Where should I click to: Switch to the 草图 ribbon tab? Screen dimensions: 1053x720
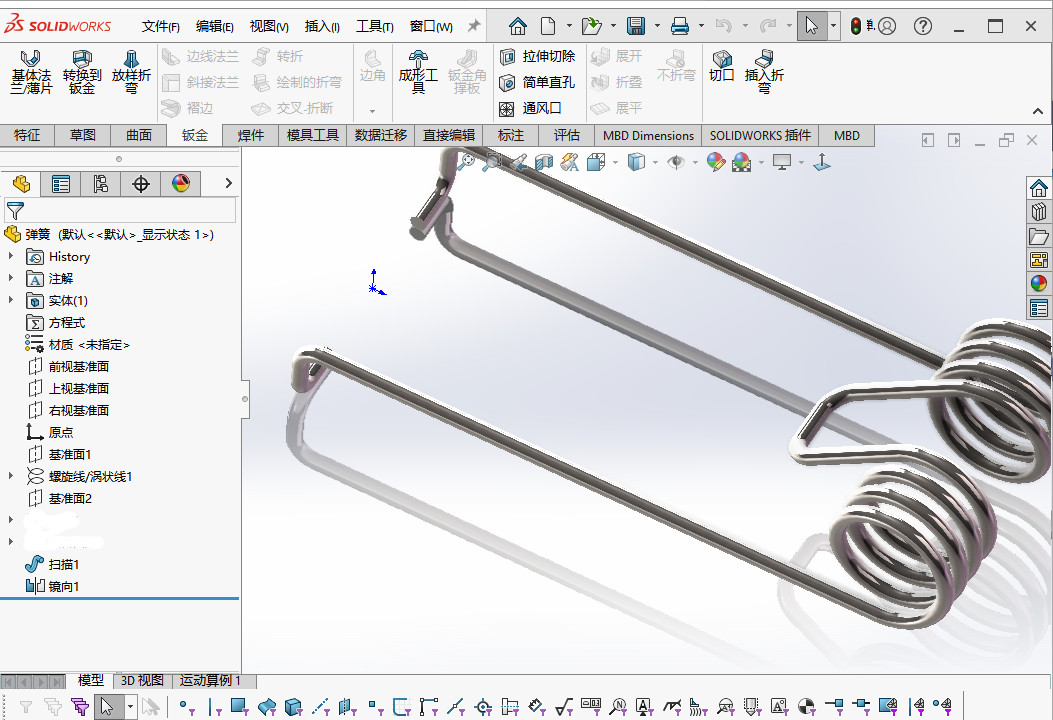click(x=83, y=135)
